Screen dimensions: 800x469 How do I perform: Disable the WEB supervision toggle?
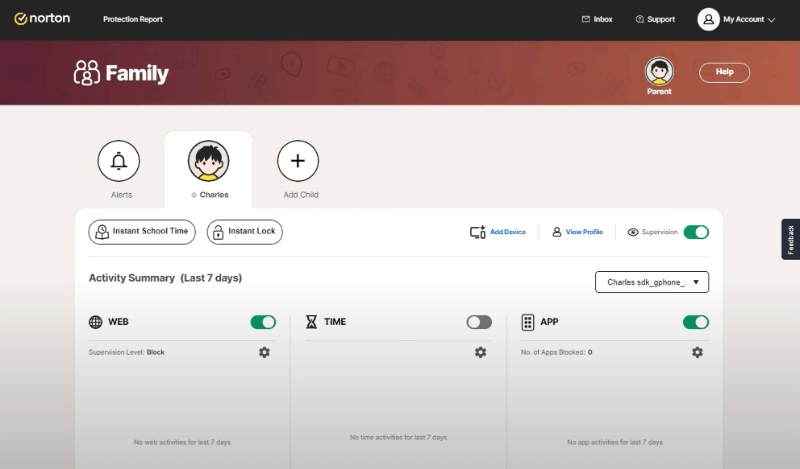263,322
